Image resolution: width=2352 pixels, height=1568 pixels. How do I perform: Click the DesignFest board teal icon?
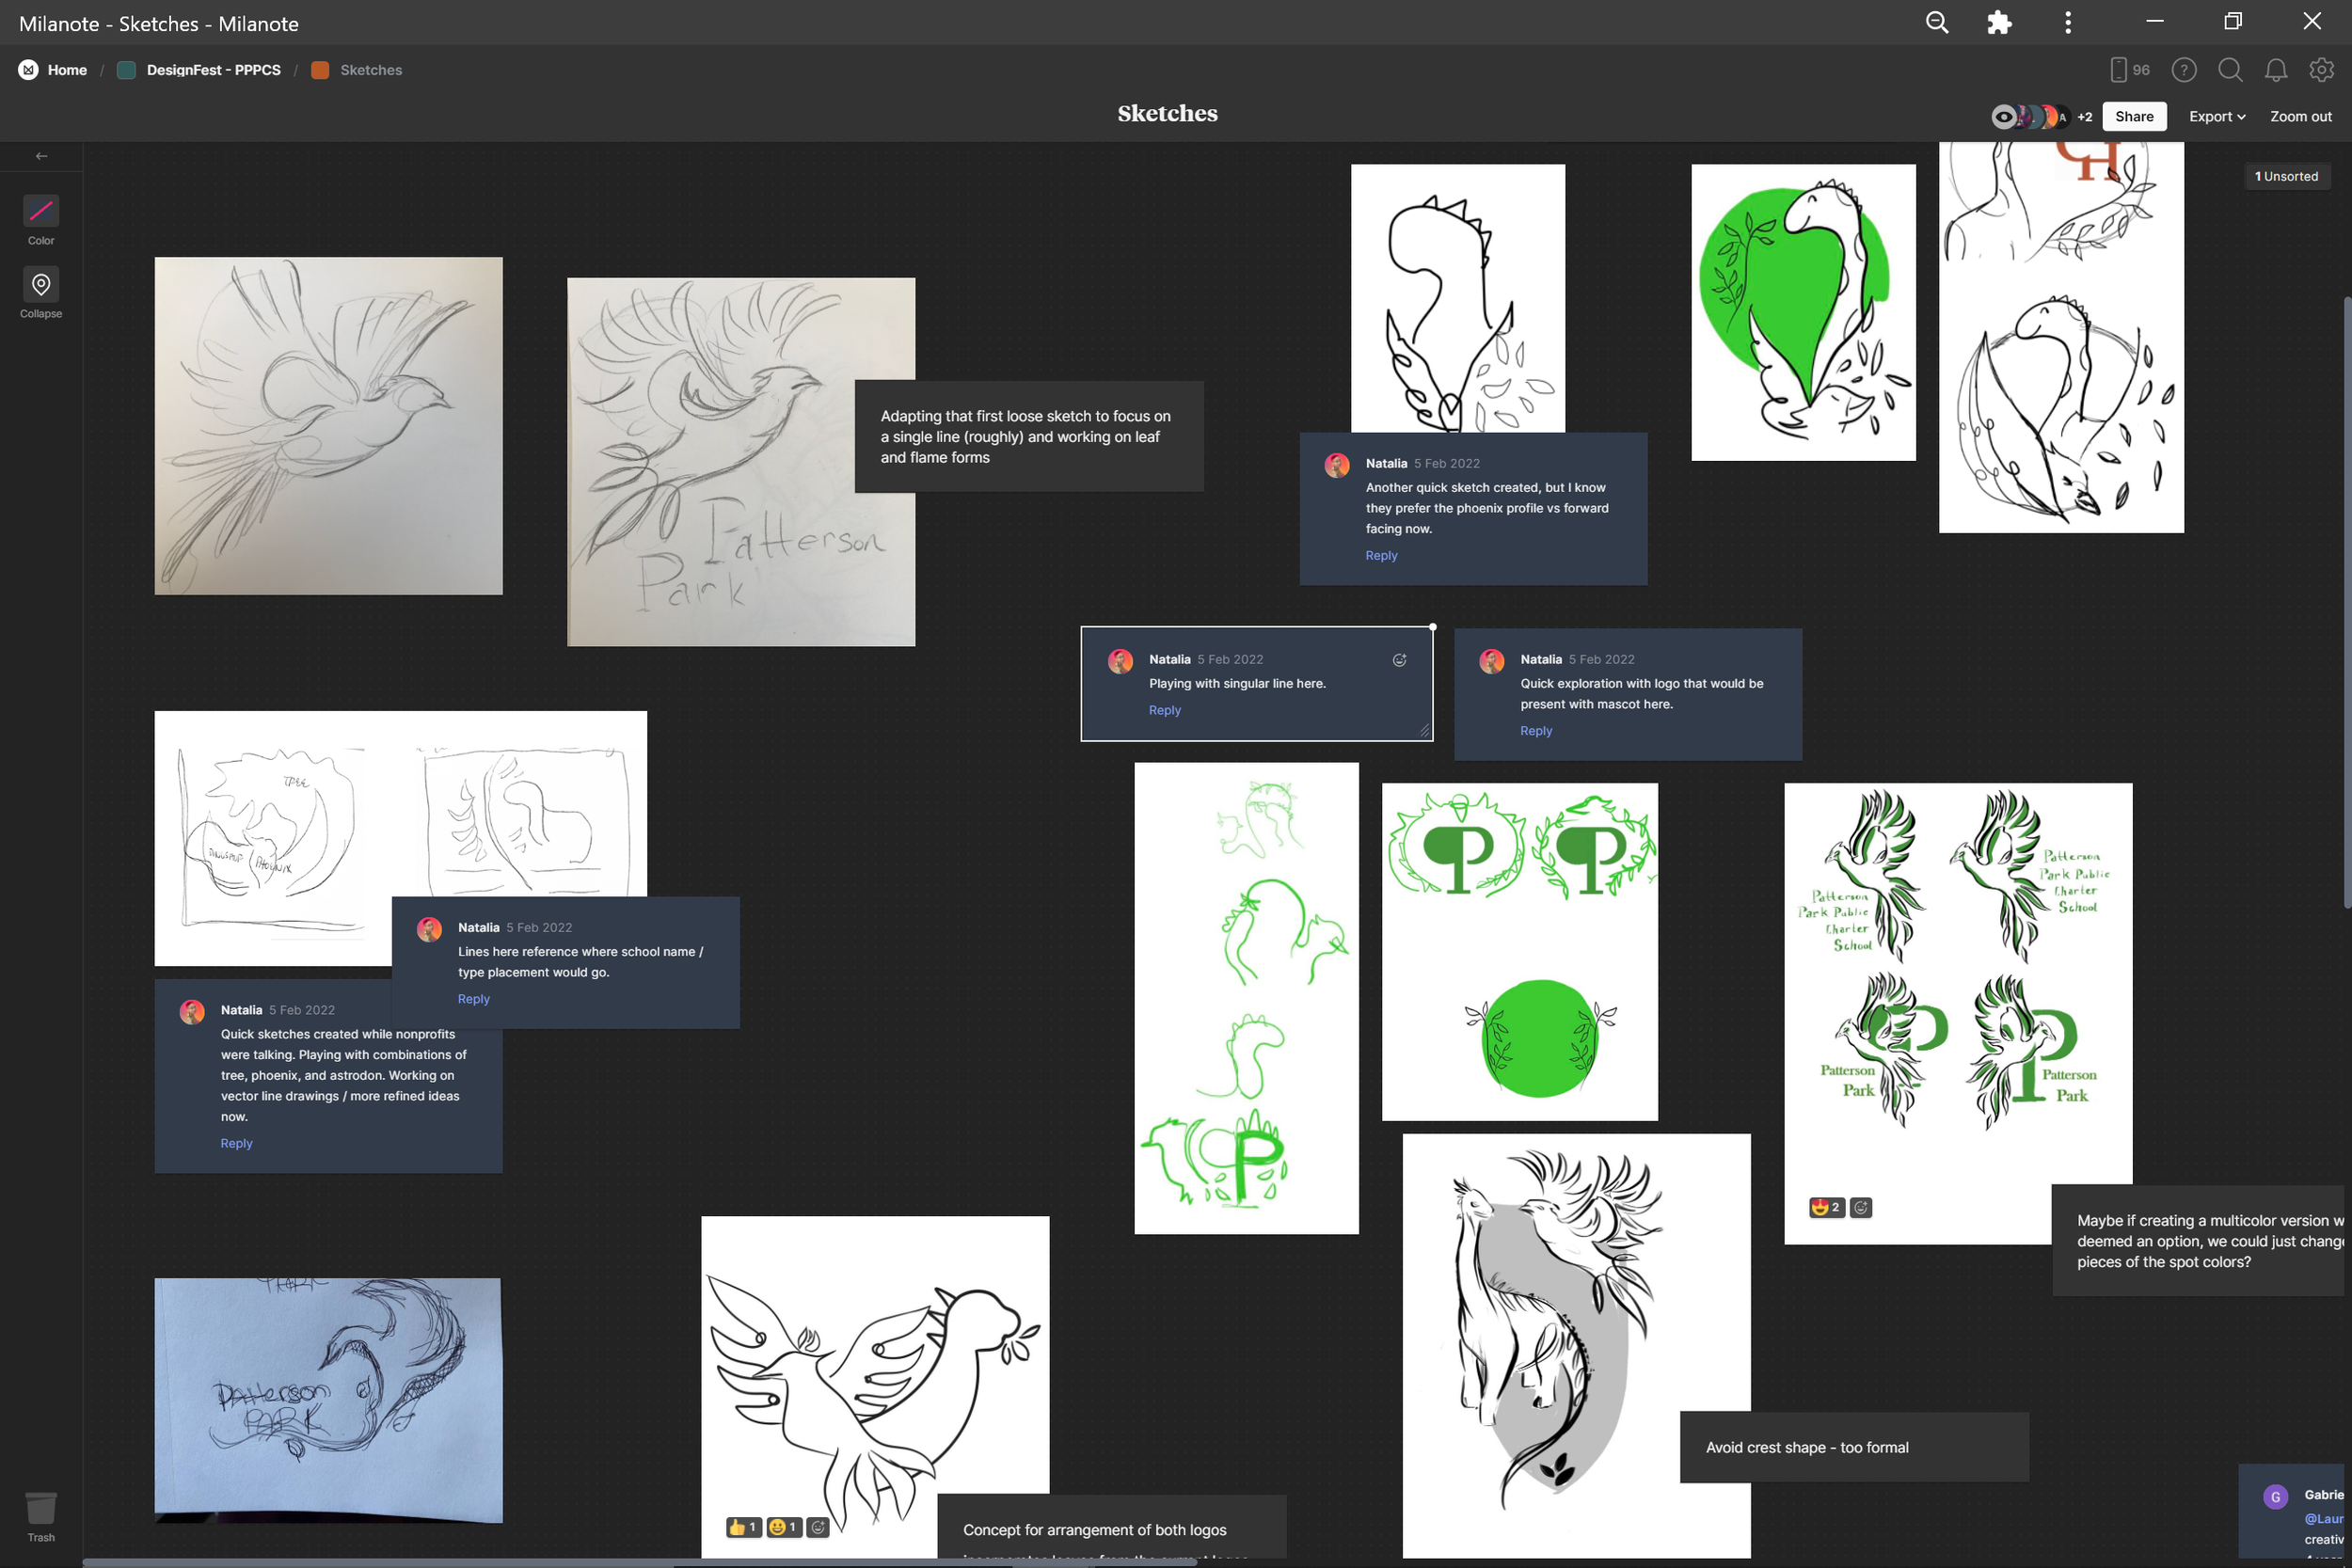[126, 70]
